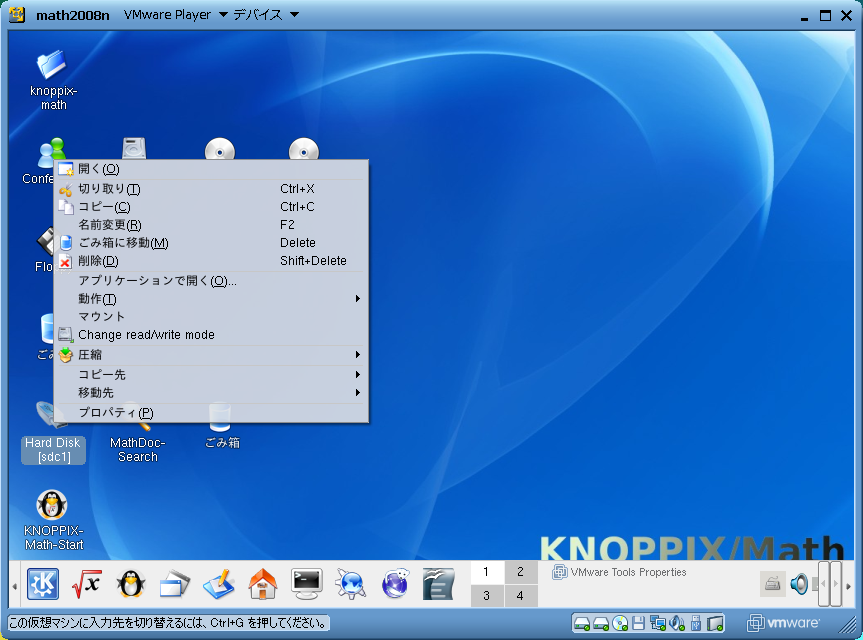Screen dimensions: 863x640
Task: Click the USB device icon in VMware status bar
Action: (696, 623)
